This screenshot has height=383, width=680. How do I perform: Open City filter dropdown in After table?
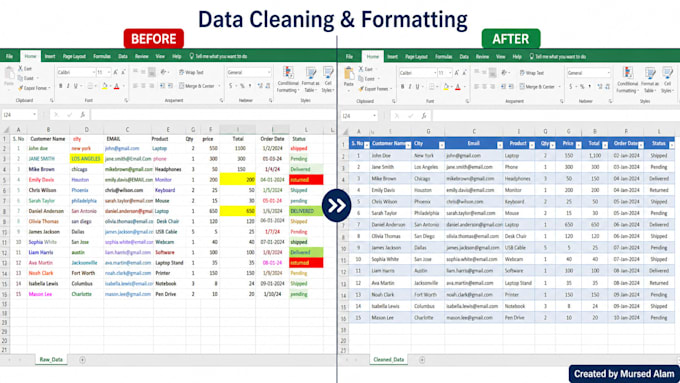pos(441,145)
